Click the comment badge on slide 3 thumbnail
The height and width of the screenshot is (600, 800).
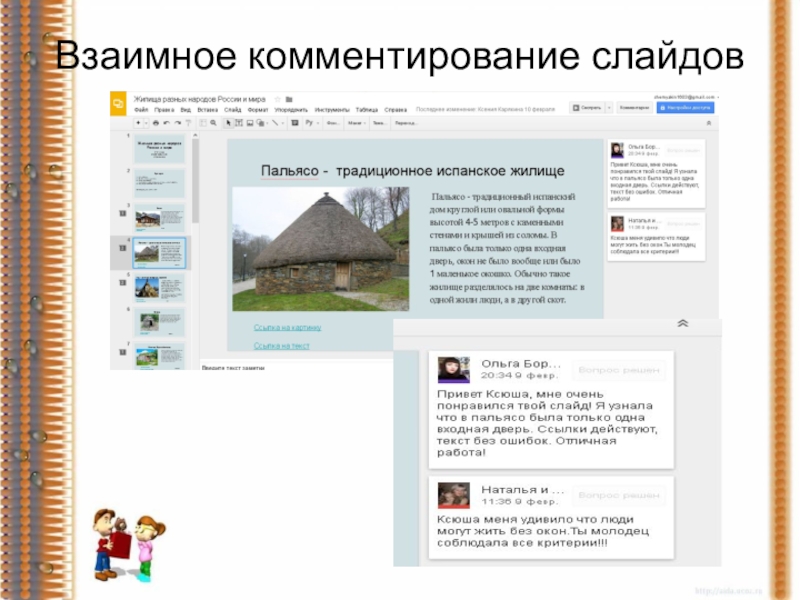pyautogui.click(x=122, y=213)
